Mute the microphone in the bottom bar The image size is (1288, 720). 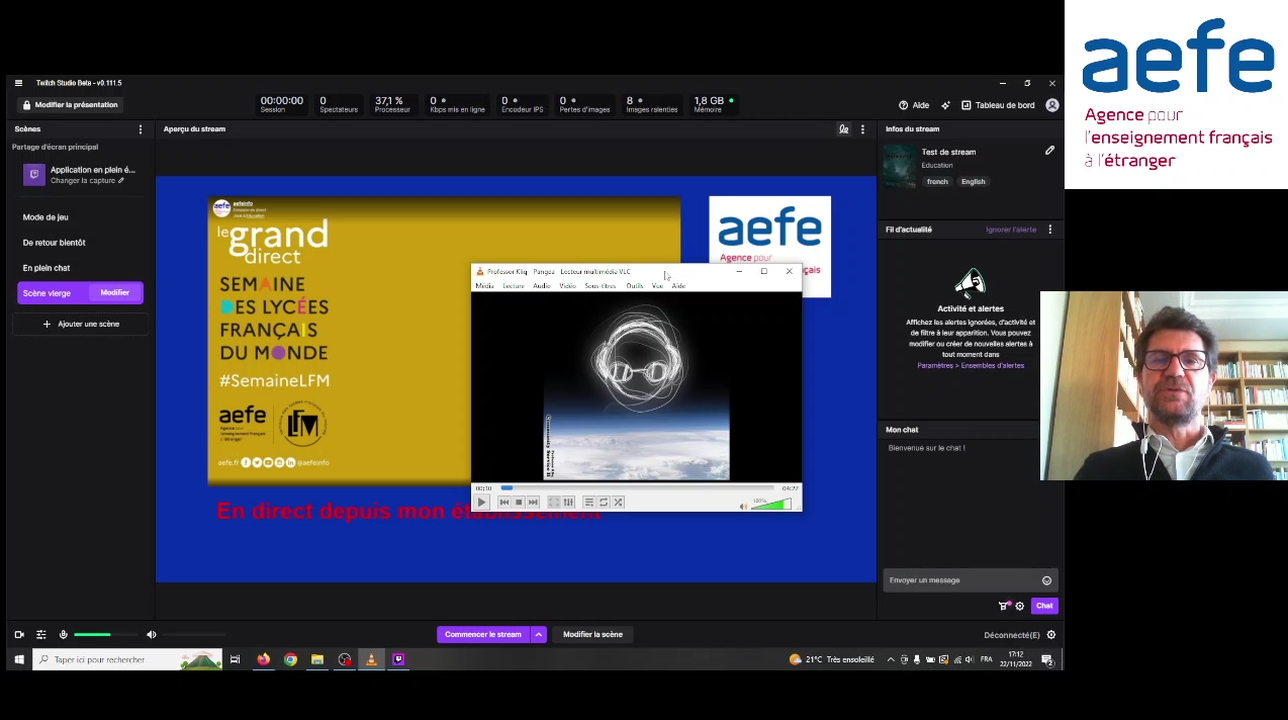tap(63, 635)
